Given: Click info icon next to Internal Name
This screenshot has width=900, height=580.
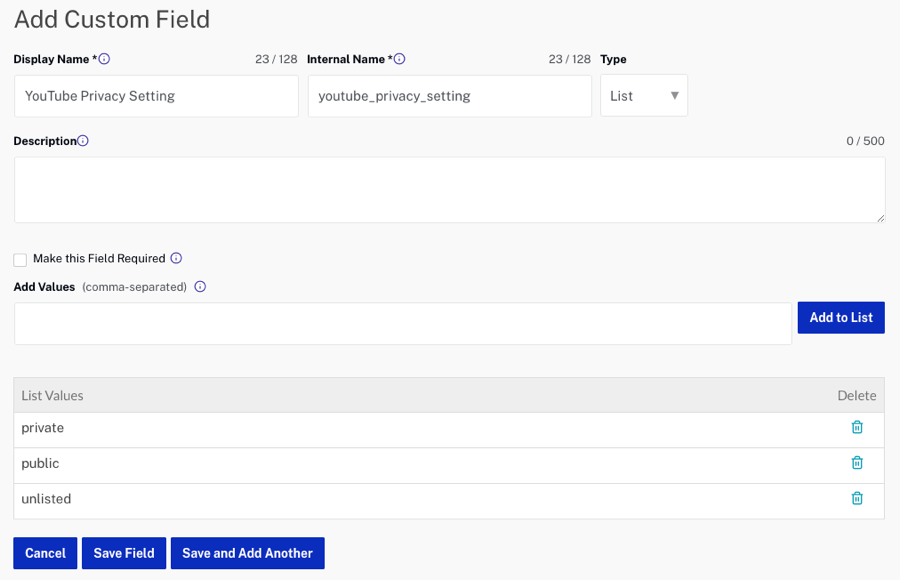Looking at the screenshot, I should [x=399, y=59].
